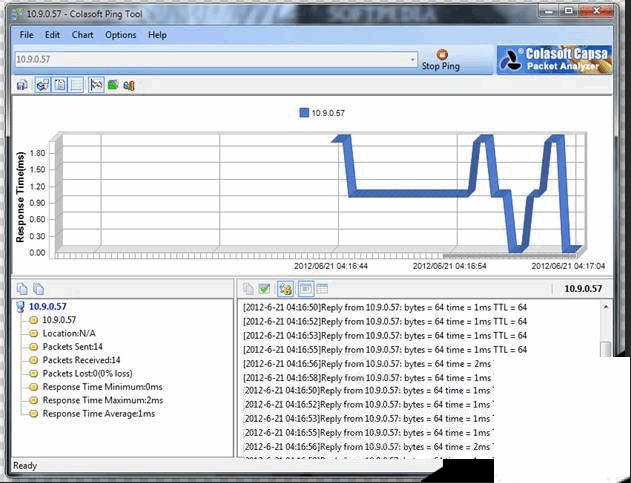This screenshot has height=483, width=631.
Task: Select the line chart type icon
Action: [96, 85]
